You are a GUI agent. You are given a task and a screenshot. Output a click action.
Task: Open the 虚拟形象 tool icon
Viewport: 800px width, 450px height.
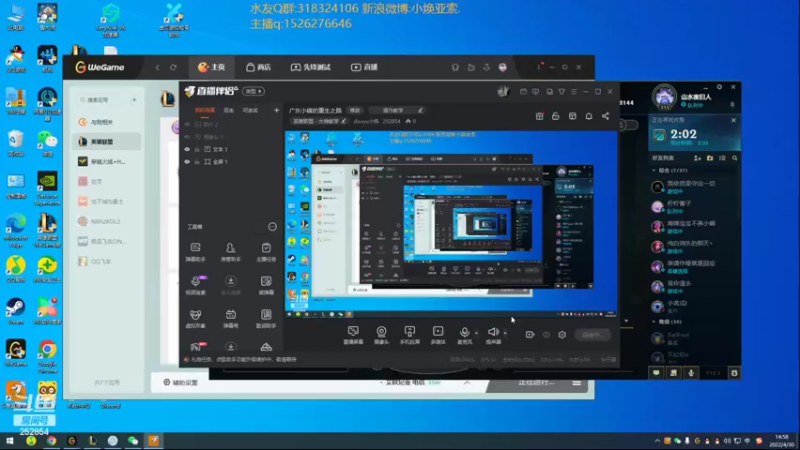[195, 318]
